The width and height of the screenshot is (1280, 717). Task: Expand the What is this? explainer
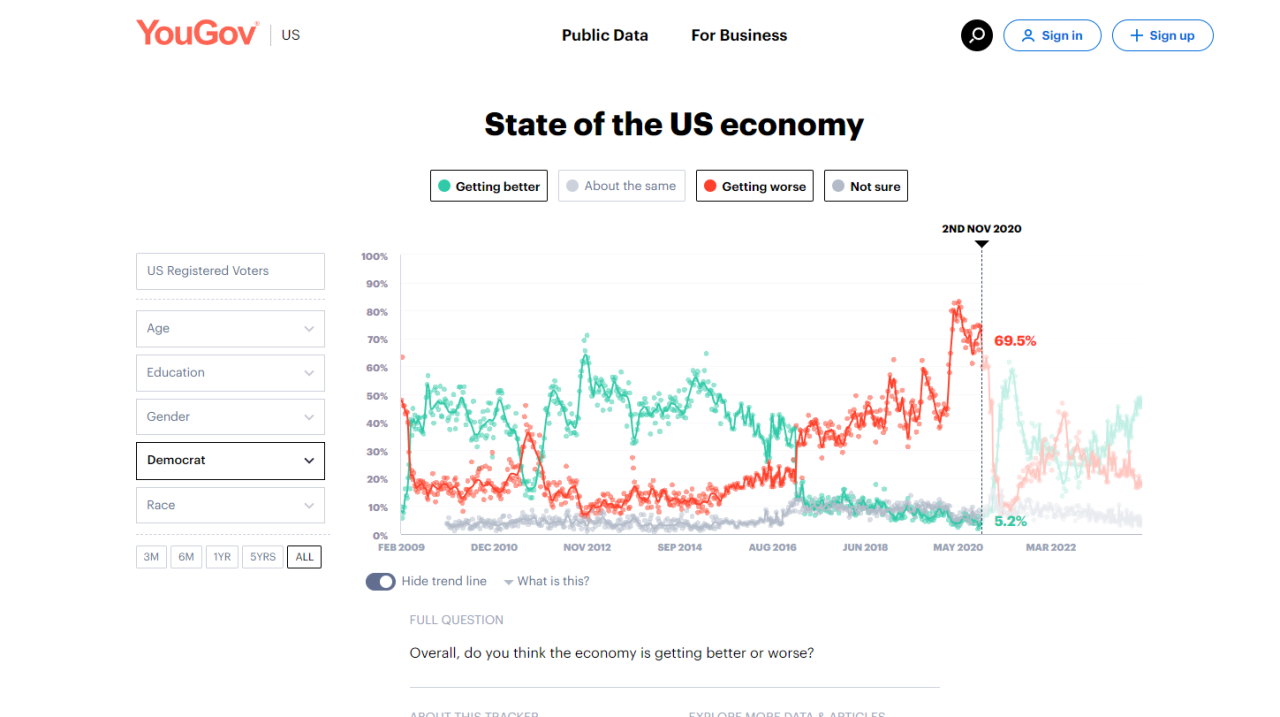(x=547, y=581)
